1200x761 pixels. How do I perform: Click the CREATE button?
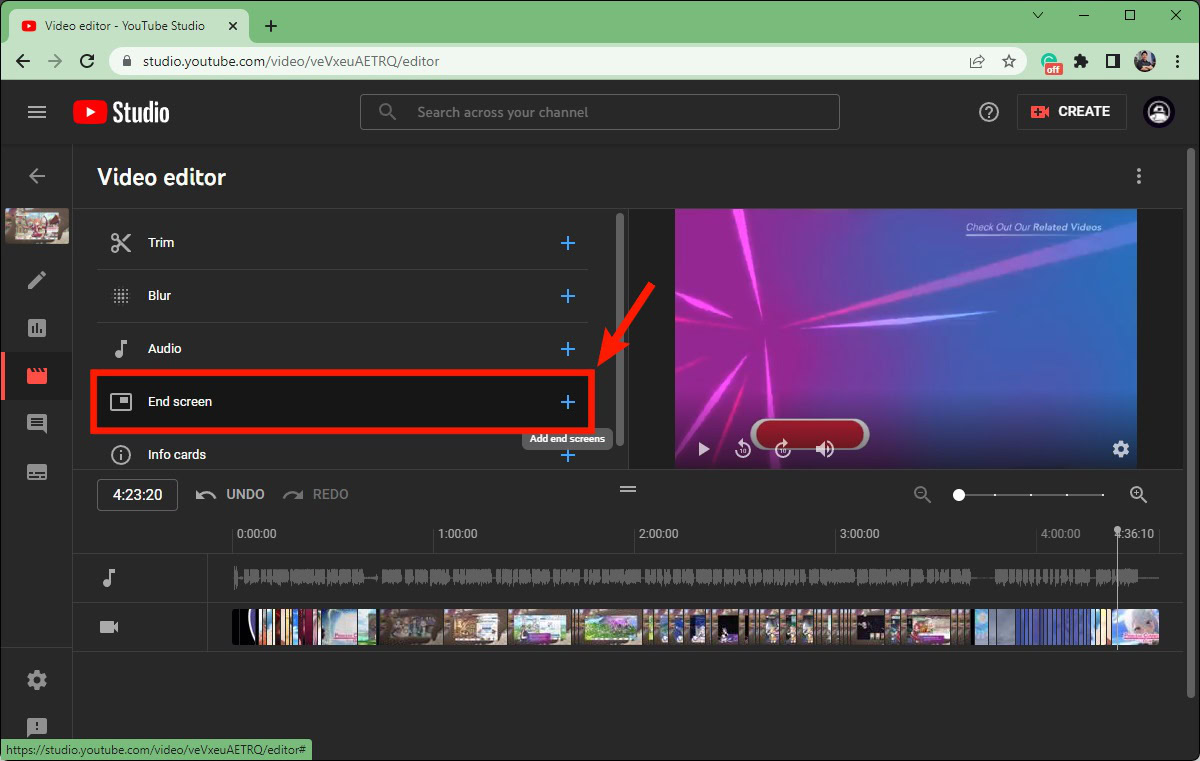[x=1071, y=112]
